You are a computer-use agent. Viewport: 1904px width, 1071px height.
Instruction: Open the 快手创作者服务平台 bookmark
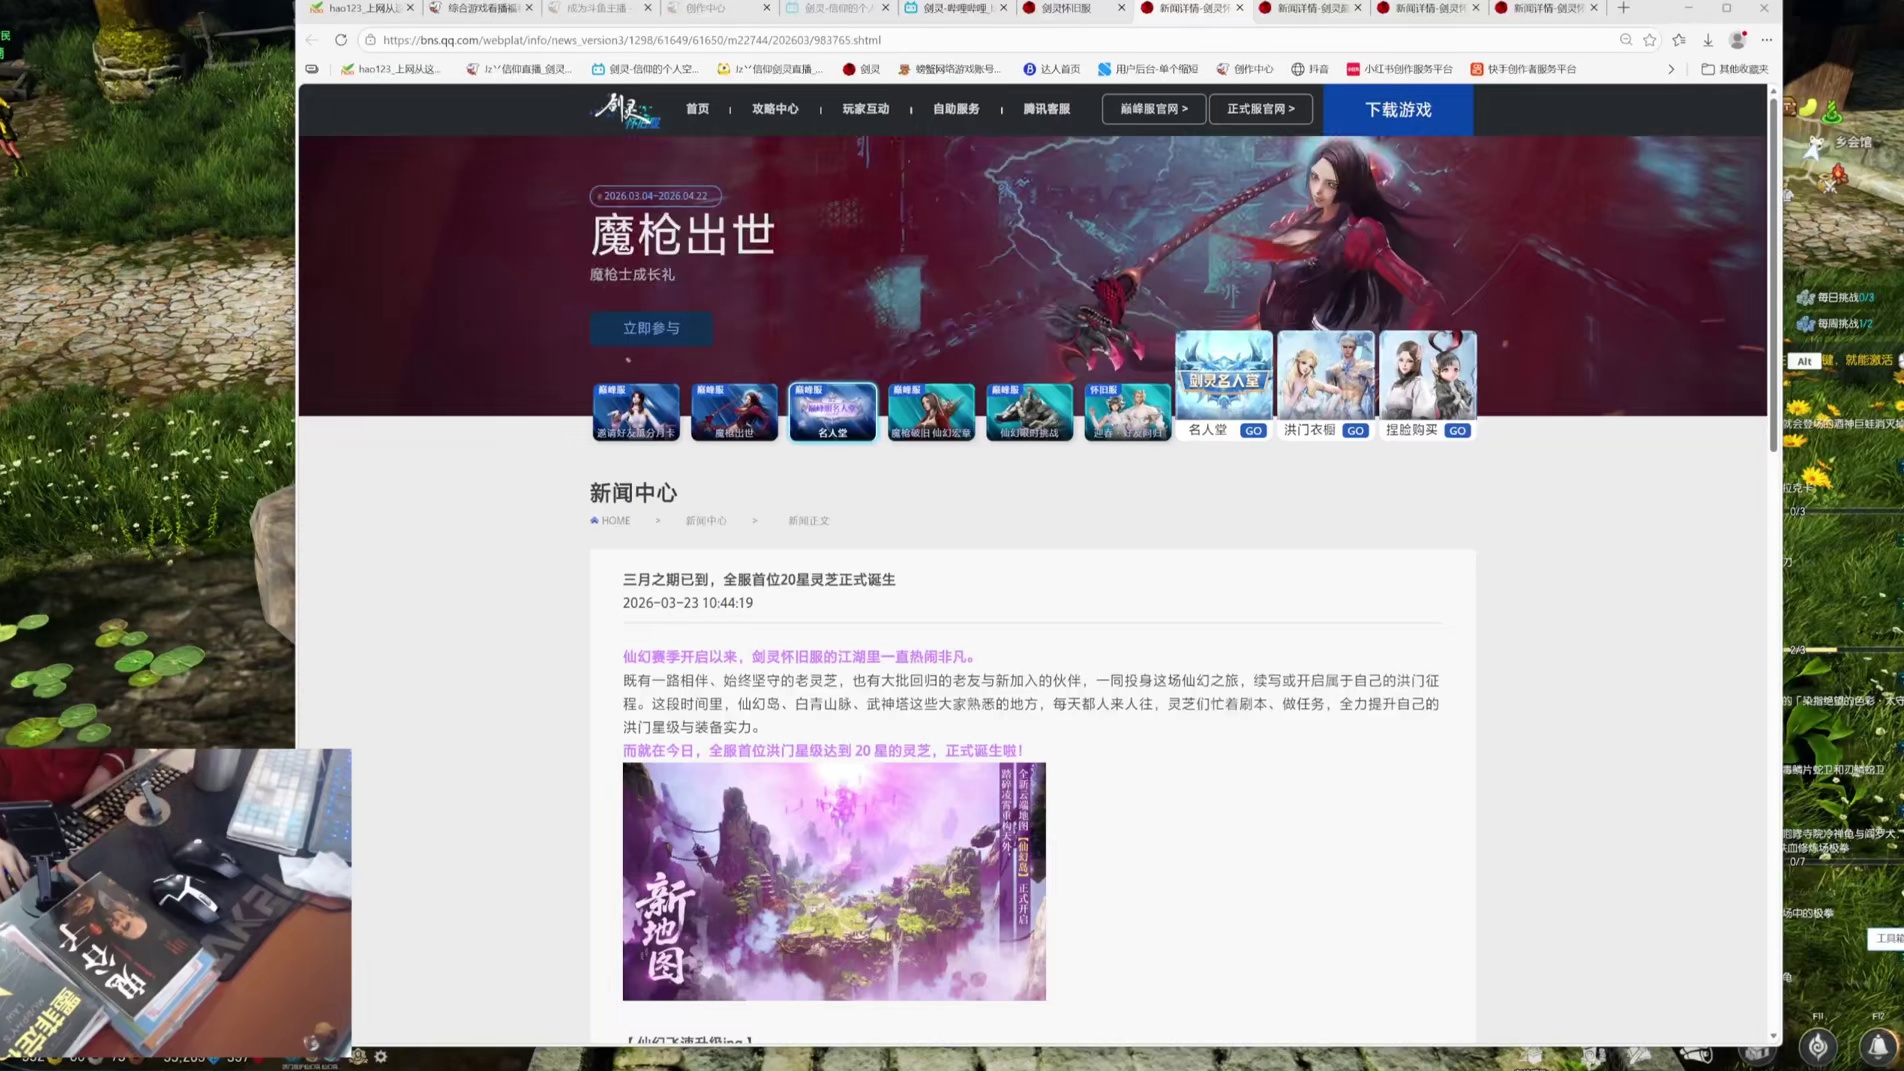1523,69
